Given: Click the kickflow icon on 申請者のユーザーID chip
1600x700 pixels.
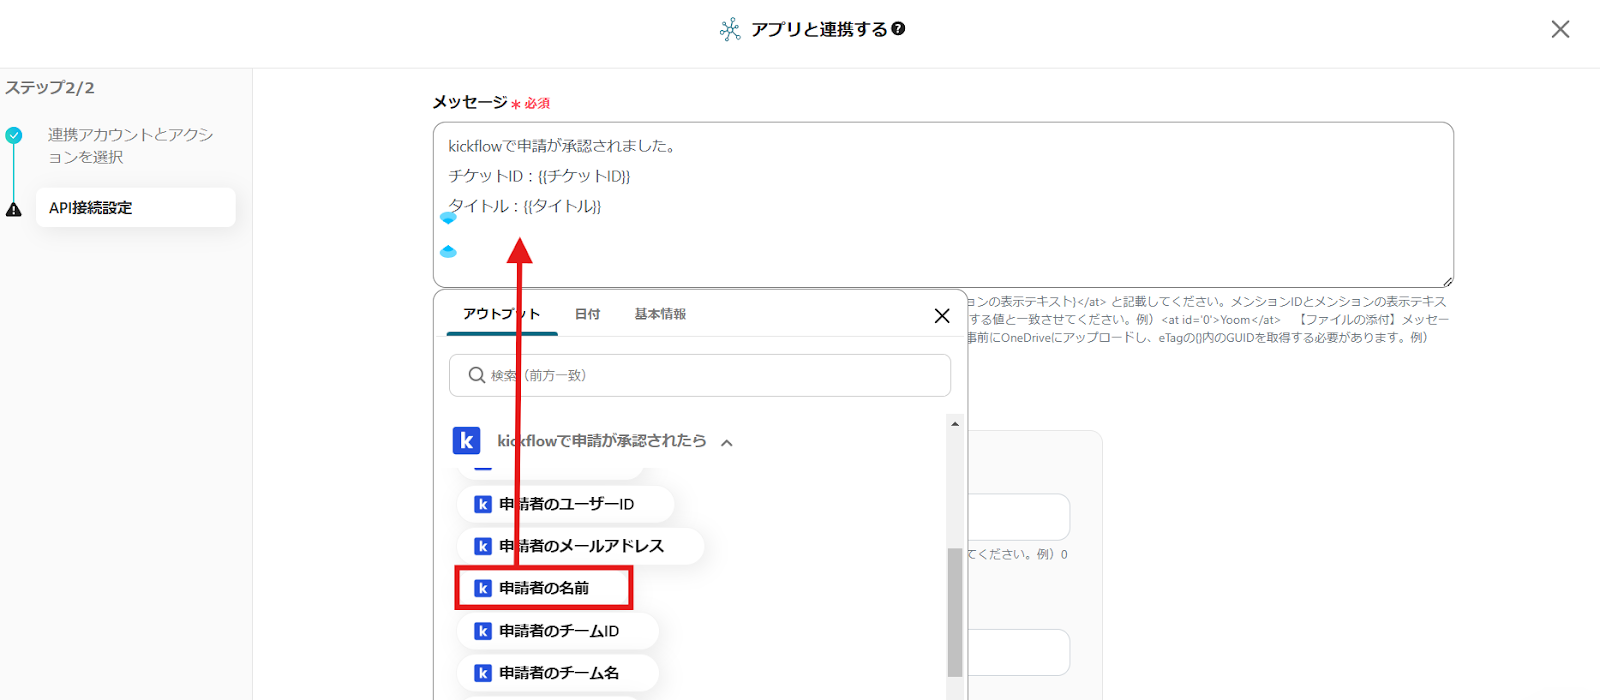Looking at the screenshot, I should pos(482,504).
